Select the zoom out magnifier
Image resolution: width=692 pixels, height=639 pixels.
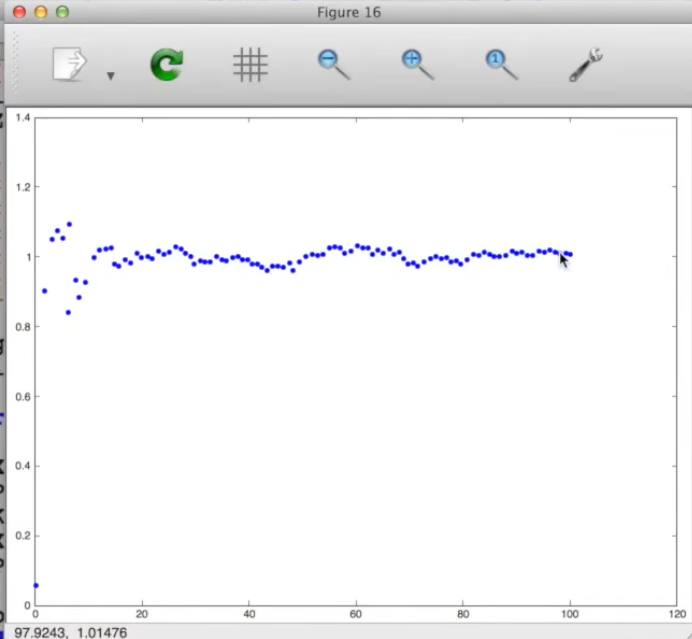(334, 64)
